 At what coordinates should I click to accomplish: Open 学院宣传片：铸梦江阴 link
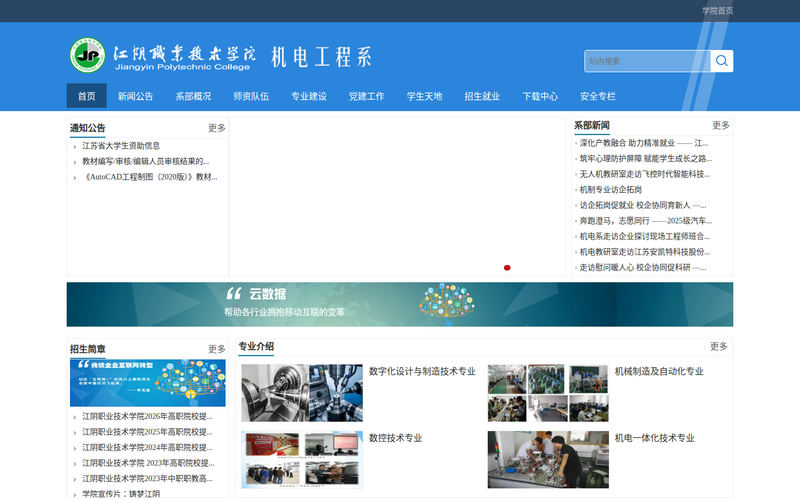pos(121,494)
